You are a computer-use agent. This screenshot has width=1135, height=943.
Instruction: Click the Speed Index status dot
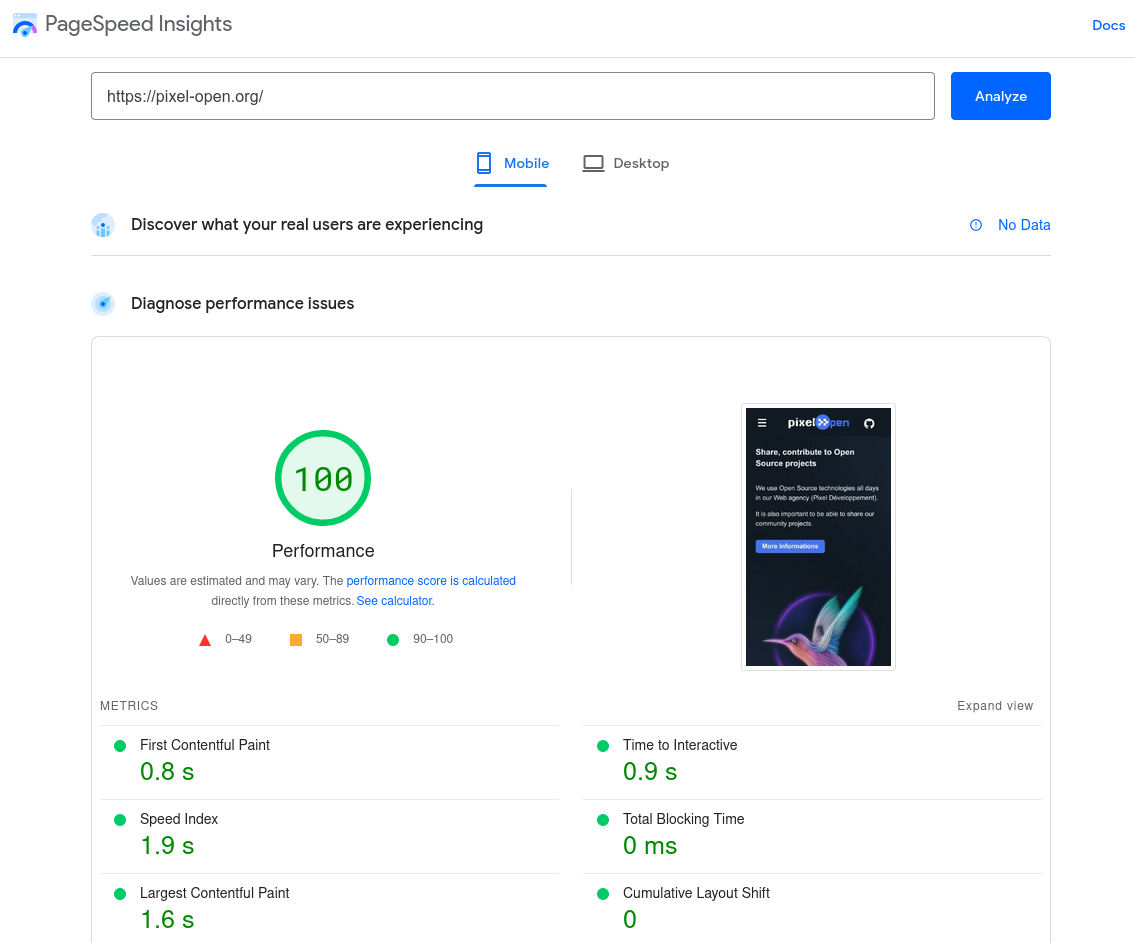tap(120, 820)
